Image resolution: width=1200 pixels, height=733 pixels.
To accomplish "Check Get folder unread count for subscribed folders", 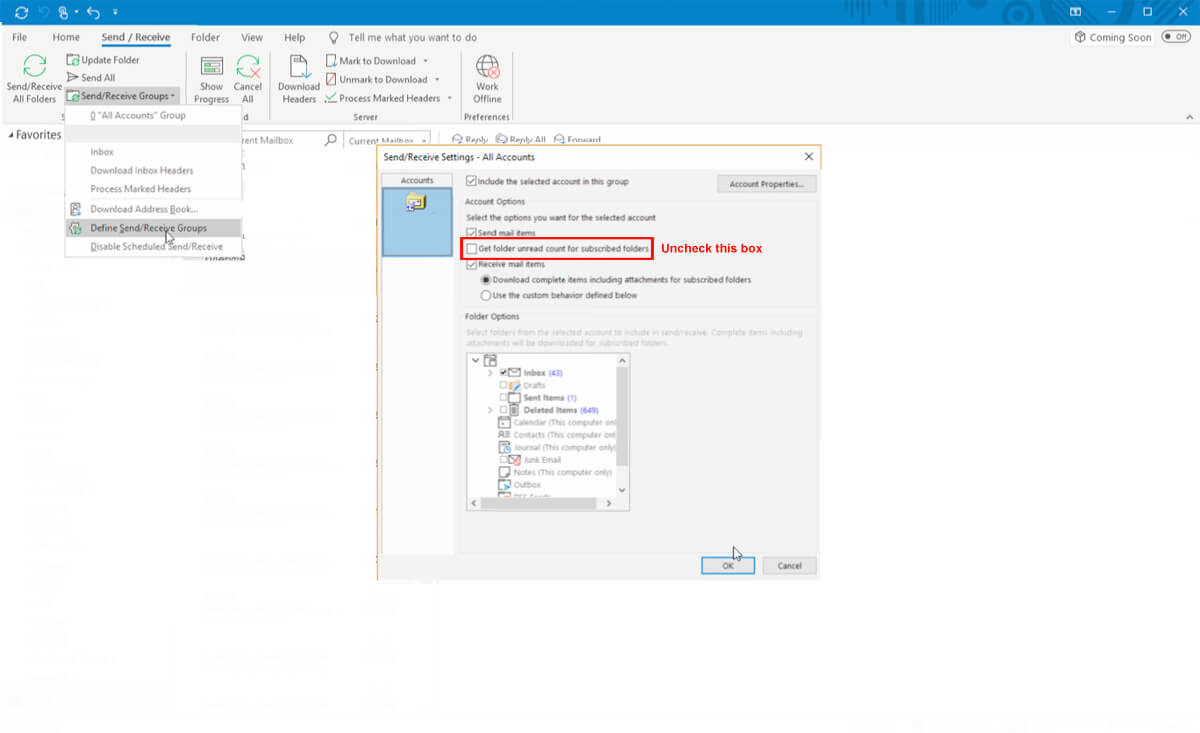I will pyautogui.click(x=472, y=248).
